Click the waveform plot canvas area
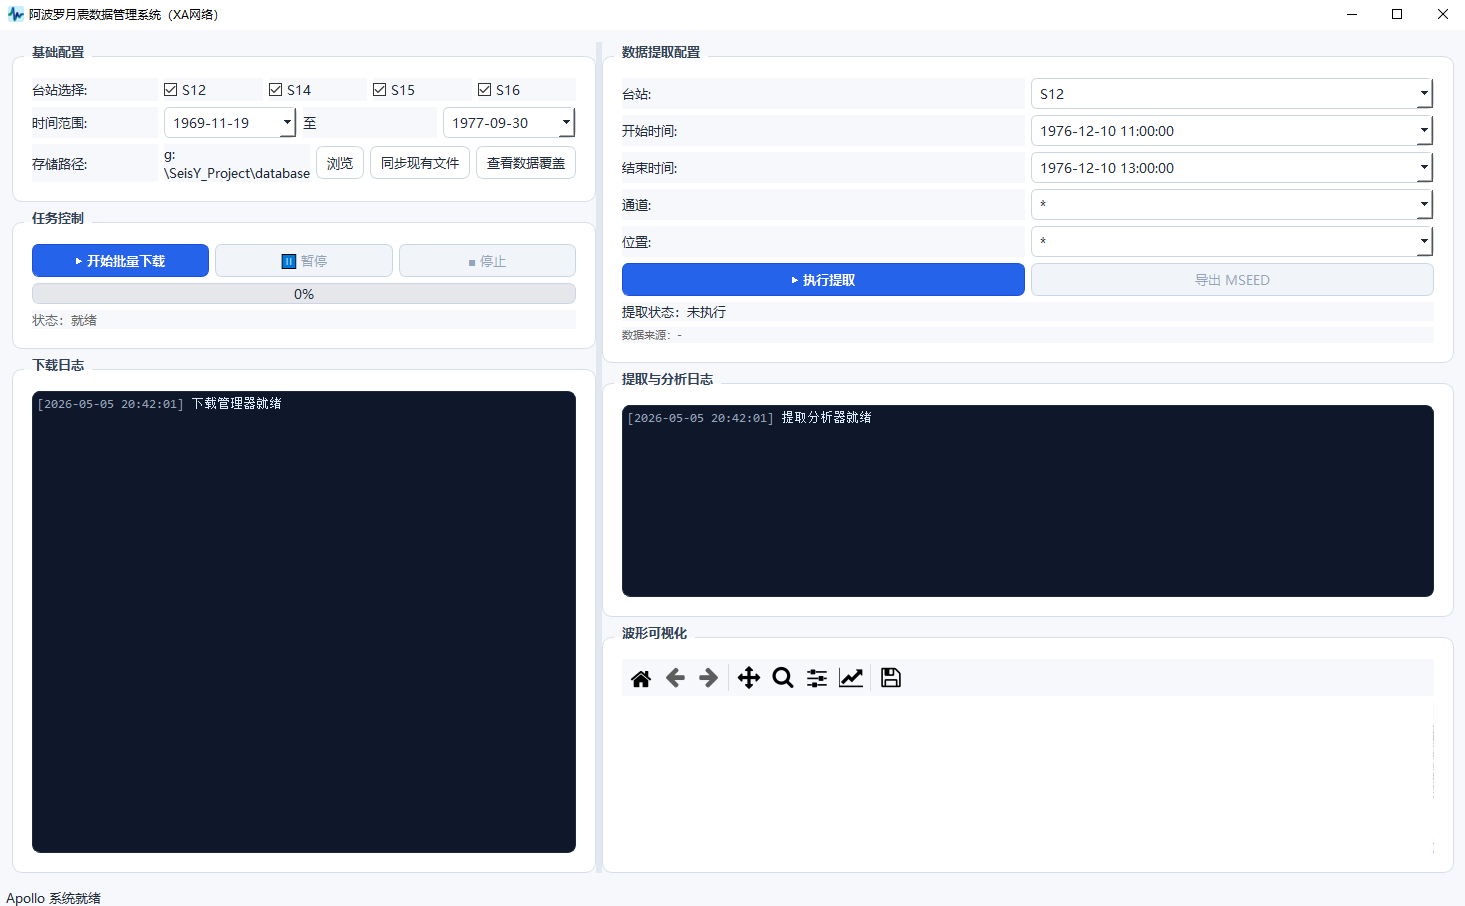1465x906 pixels. 1028,775
